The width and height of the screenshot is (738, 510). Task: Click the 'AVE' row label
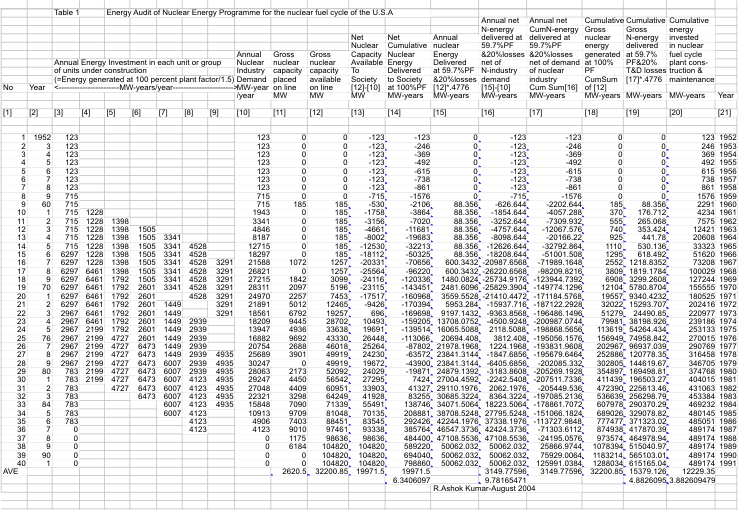point(10,471)
